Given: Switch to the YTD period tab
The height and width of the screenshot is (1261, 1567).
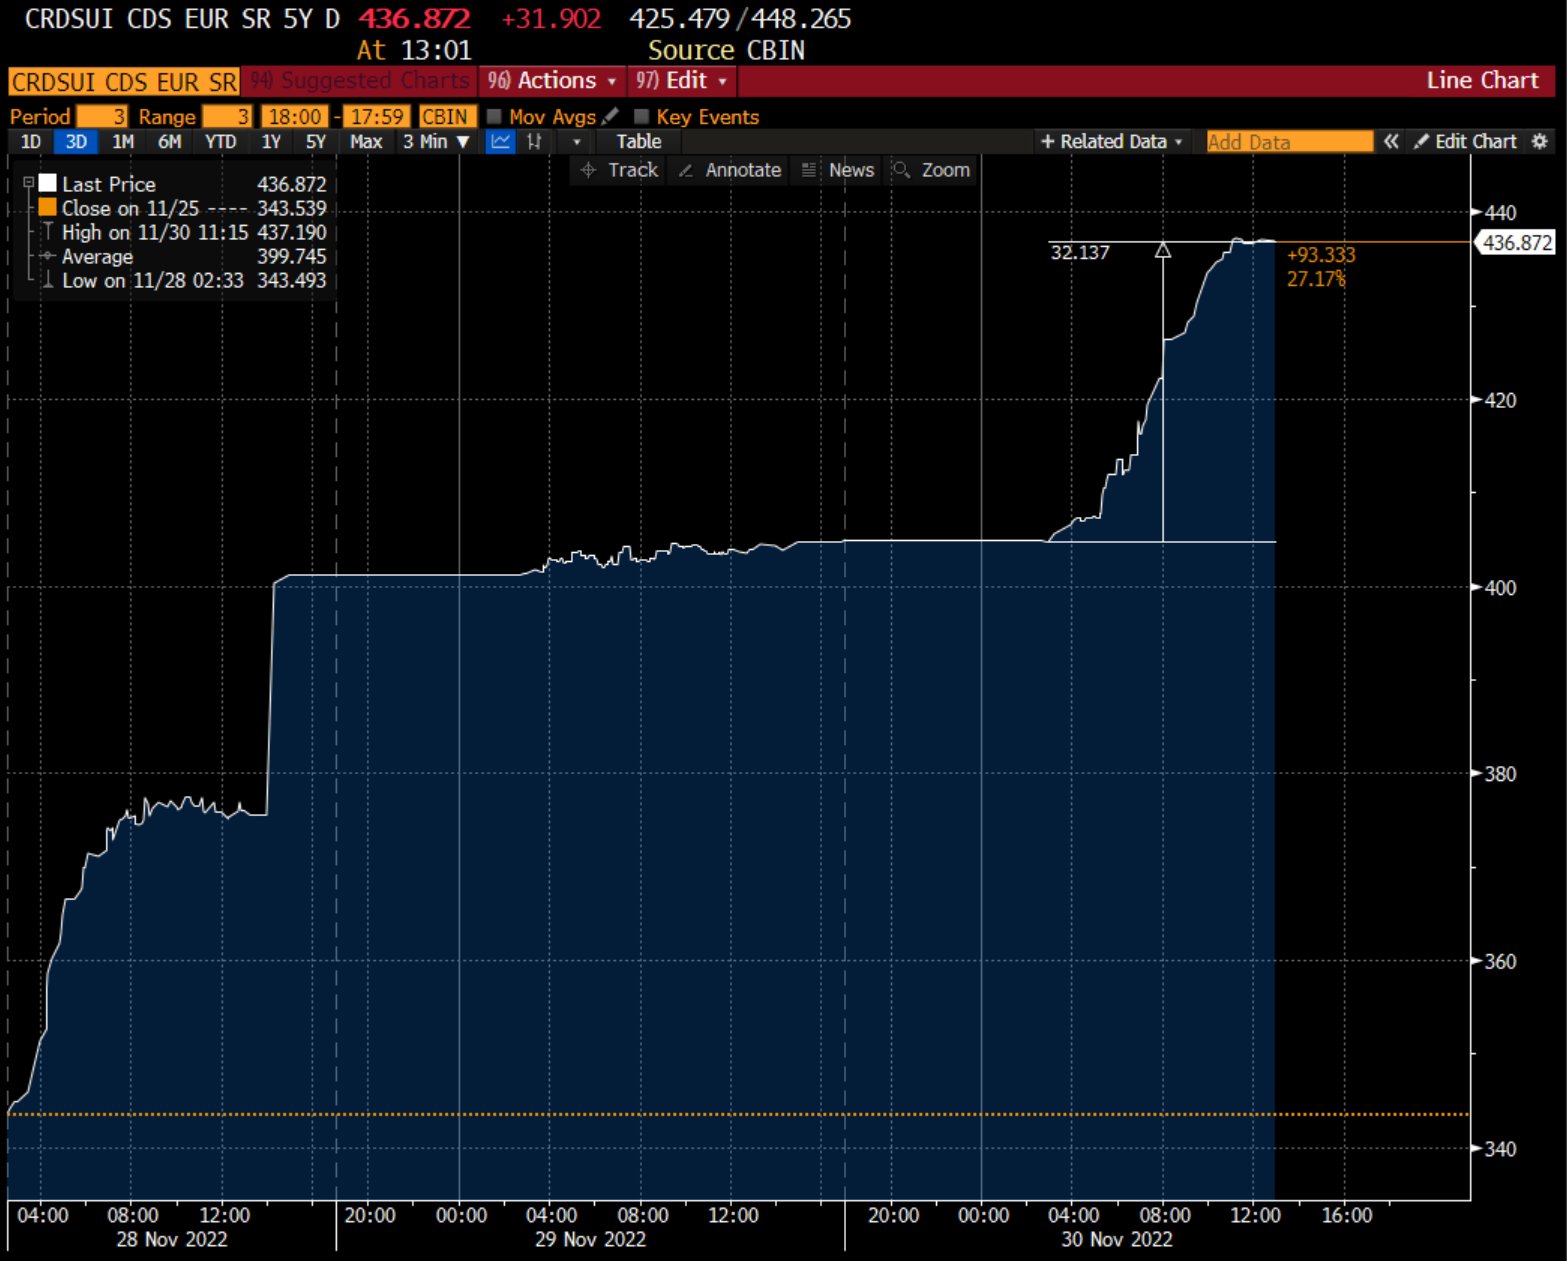Looking at the screenshot, I should tap(220, 142).
